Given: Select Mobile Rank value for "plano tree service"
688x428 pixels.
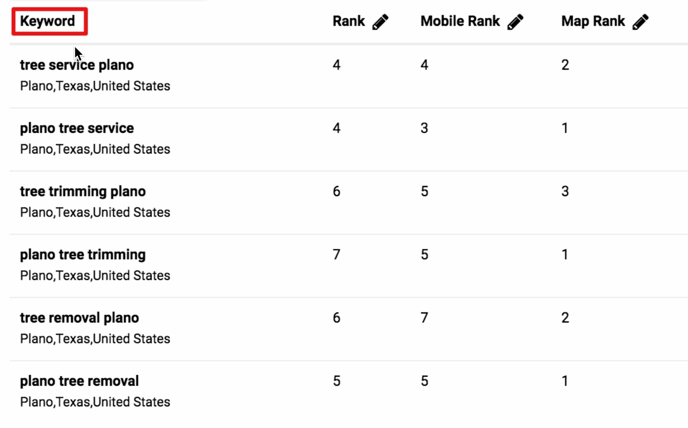Looking at the screenshot, I should (x=425, y=129).
